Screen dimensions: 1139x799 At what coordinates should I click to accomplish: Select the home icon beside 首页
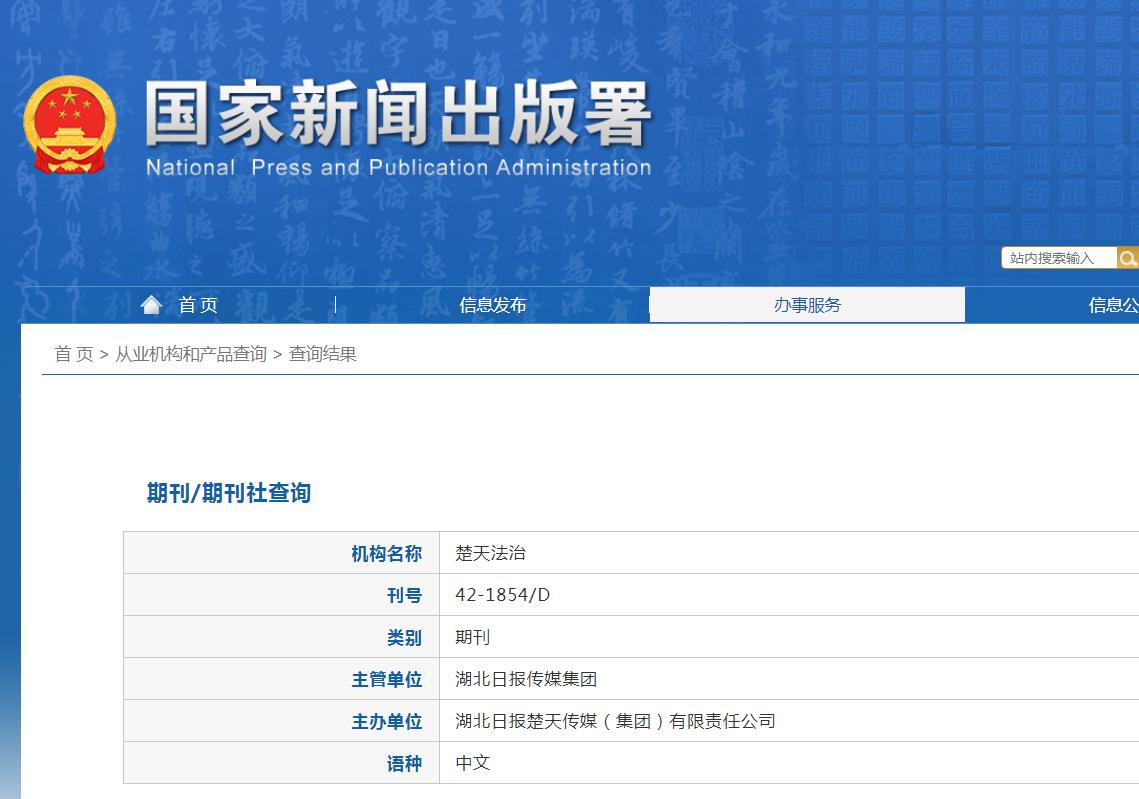(150, 304)
